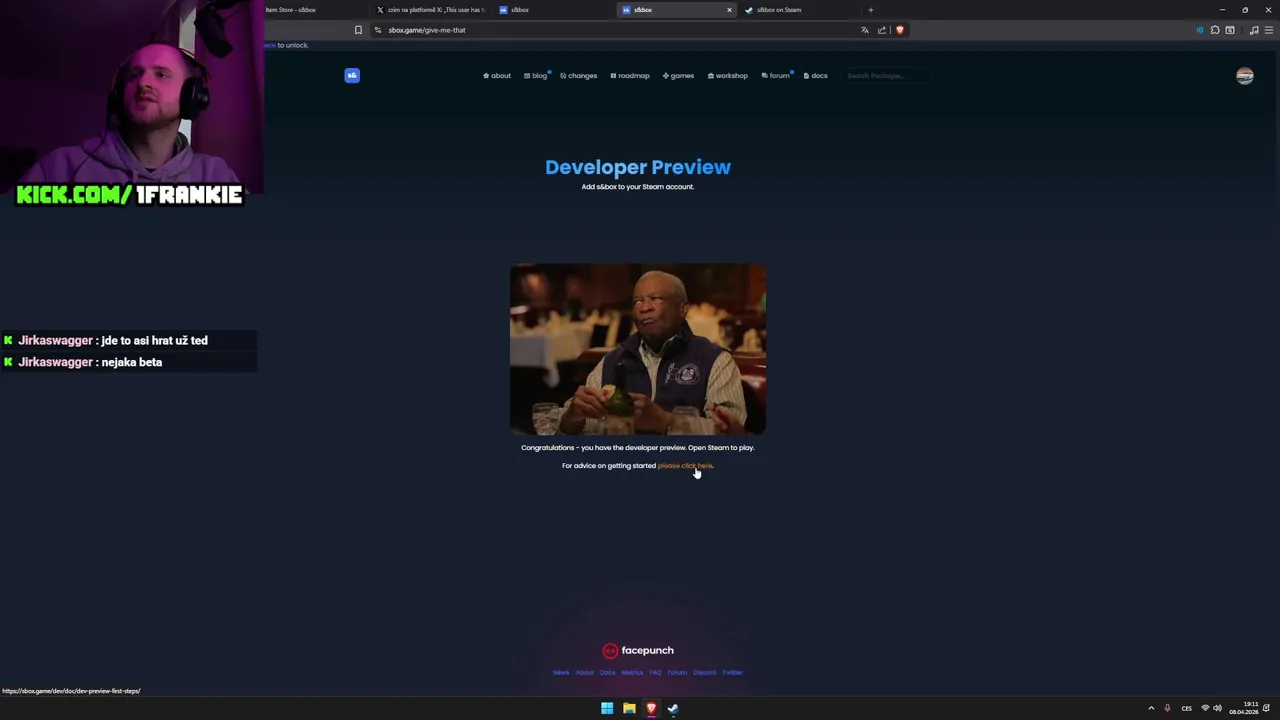Click the blue sound icon in browser toolbar
This screenshot has width=1280, height=720.
(1200, 30)
